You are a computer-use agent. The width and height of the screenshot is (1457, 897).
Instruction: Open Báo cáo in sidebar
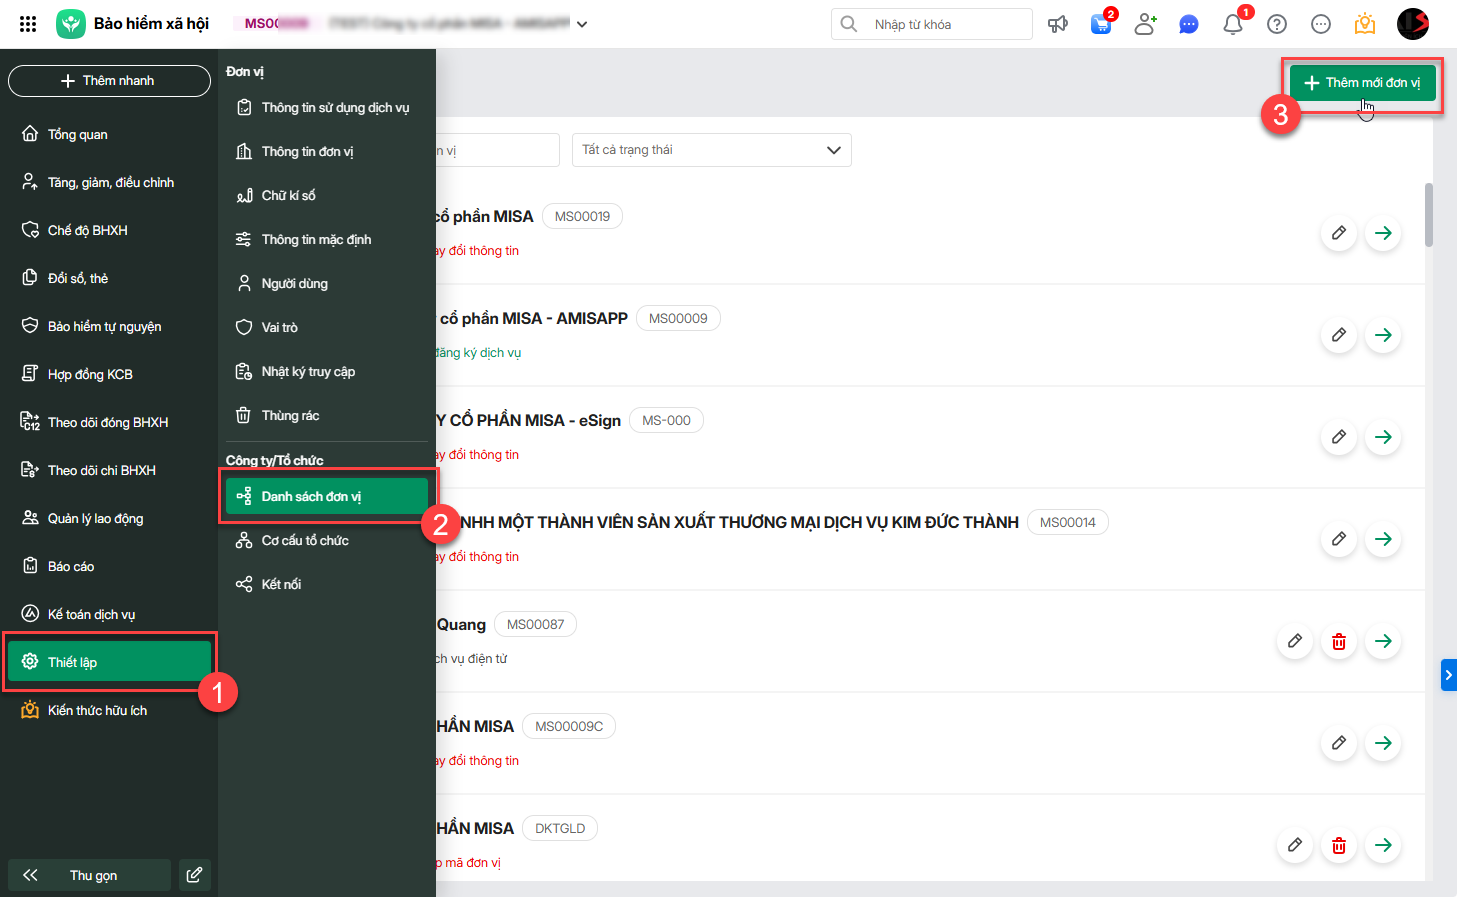click(109, 566)
